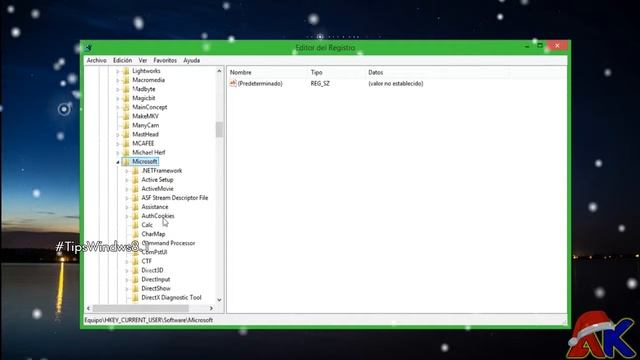Click the Magicbit folder icon
Image resolution: width=640 pixels, height=360 pixels.
coord(126,98)
